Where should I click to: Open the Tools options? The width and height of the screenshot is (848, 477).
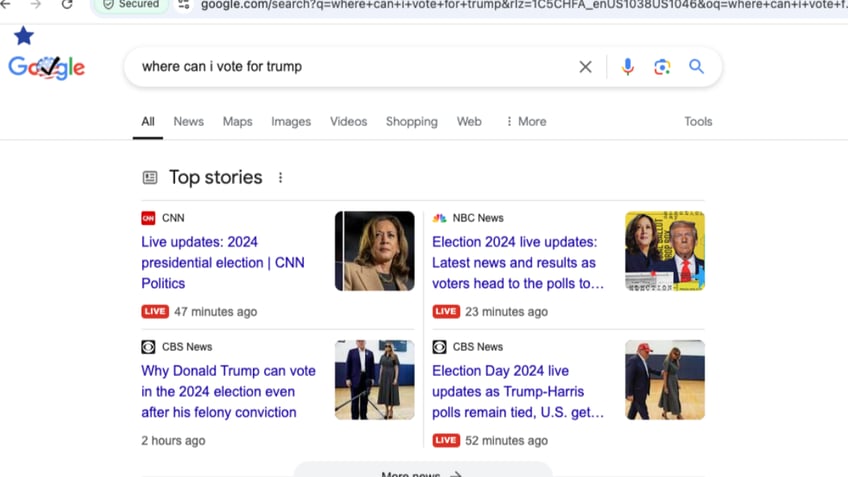(x=698, y=122)
